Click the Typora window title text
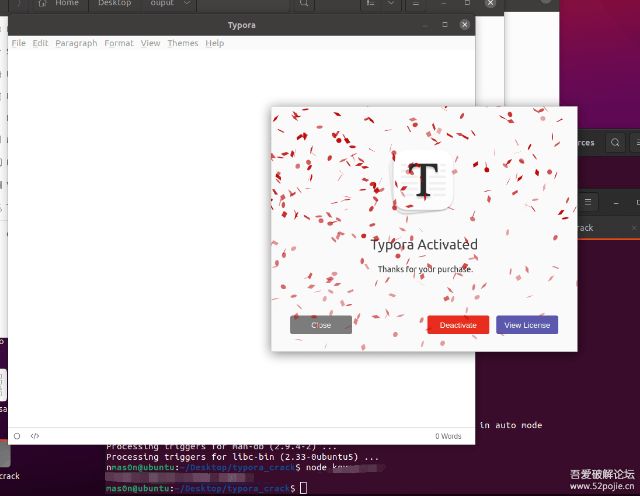Image resolution: width=640 pixels, height=496 pixels. [x=242, y=25]
